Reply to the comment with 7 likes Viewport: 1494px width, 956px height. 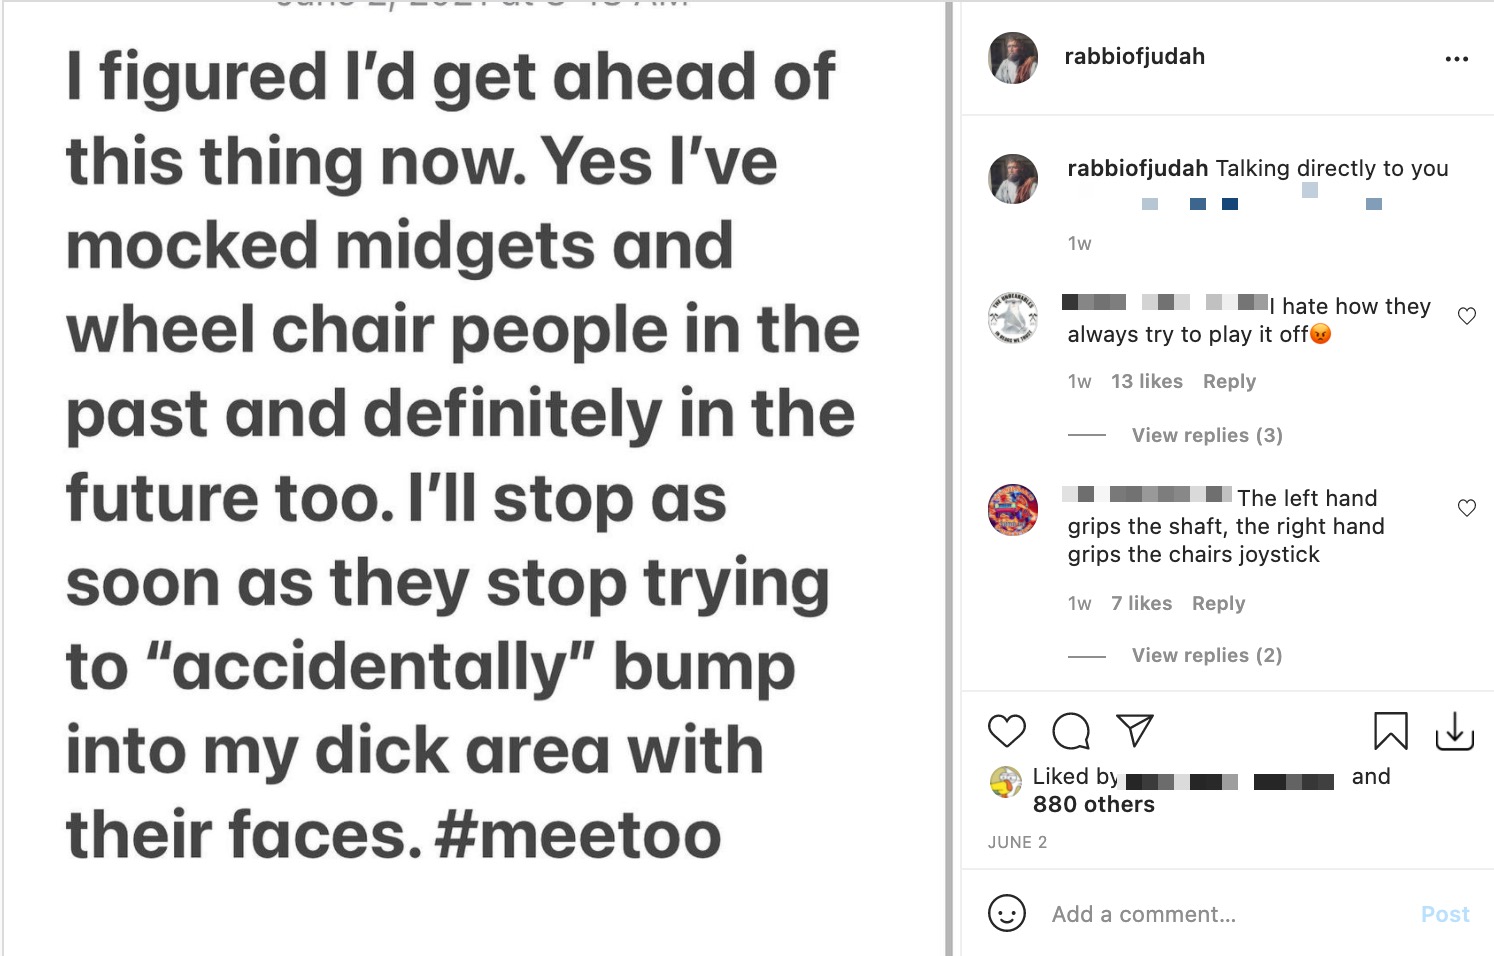[1218, 603]
